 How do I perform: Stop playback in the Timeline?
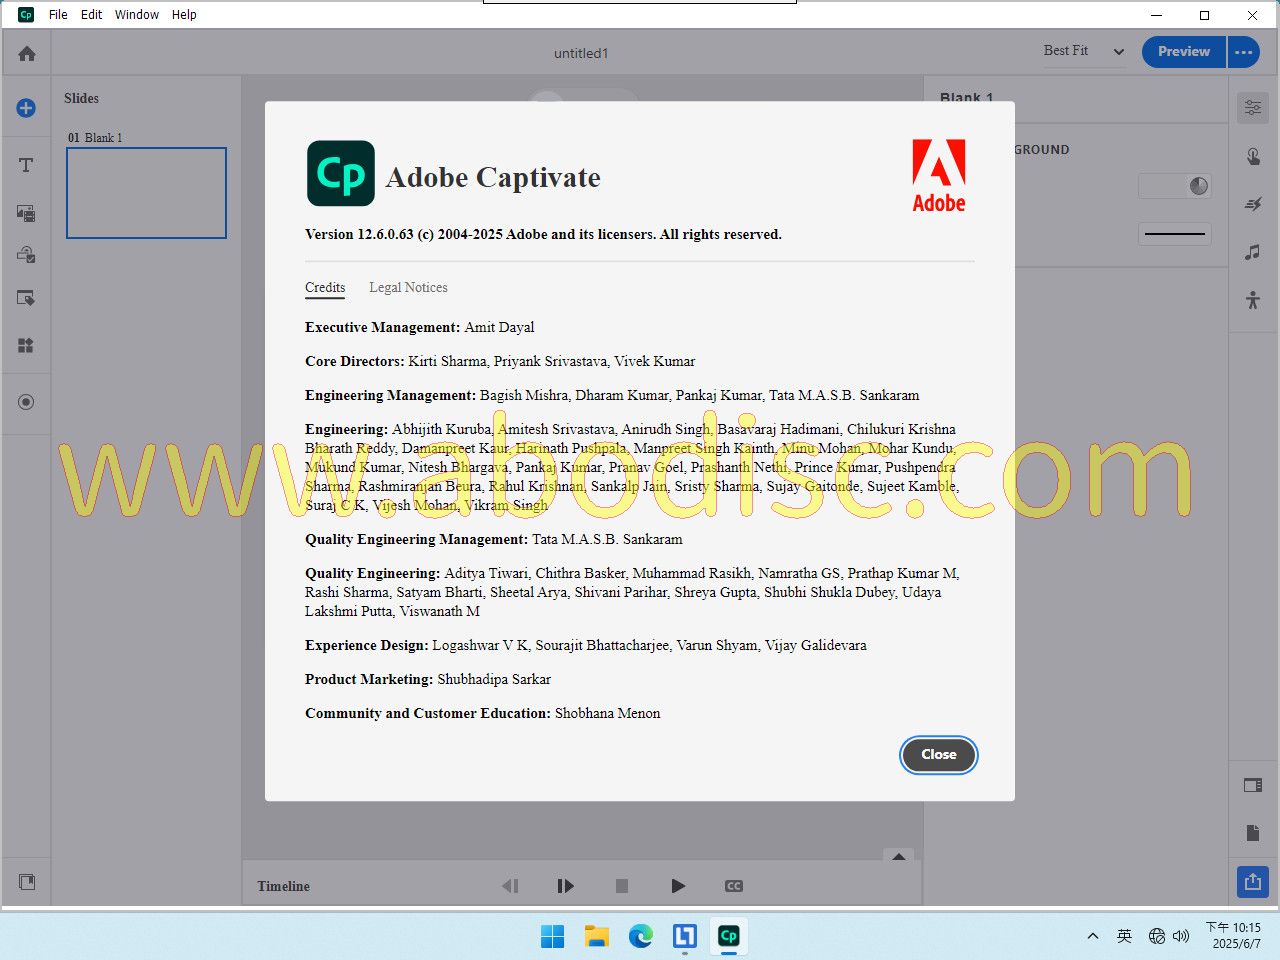[x=622, y=886]
